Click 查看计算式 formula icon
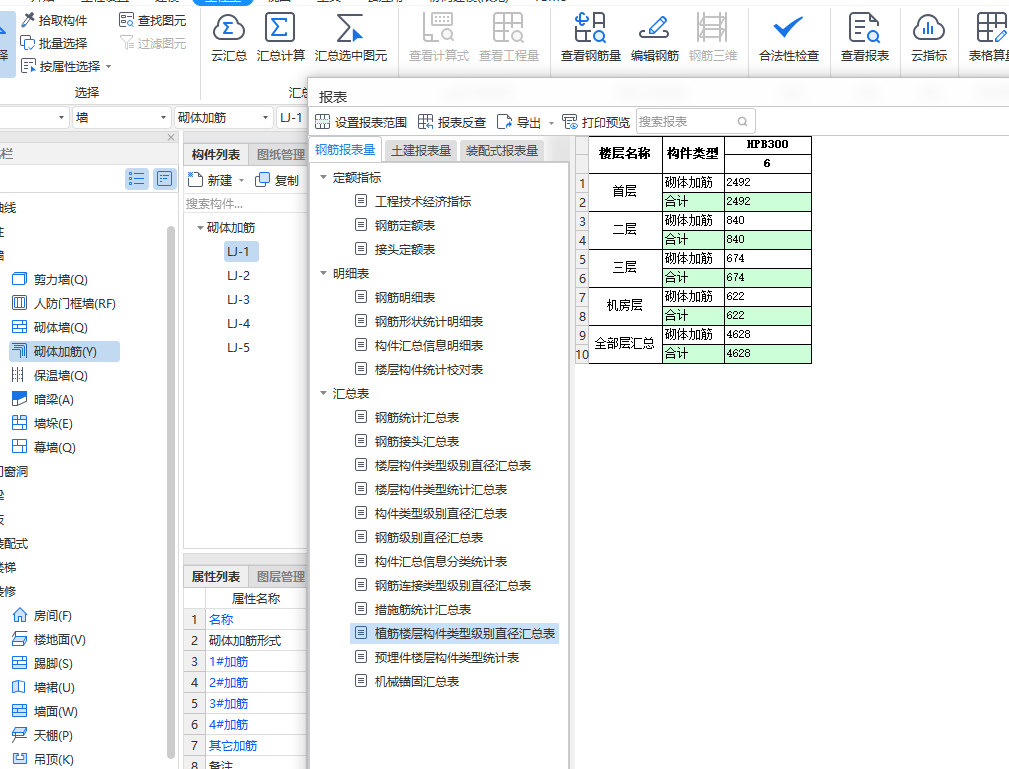Screen dimensions: 1009x769 [x=439, y=37]
